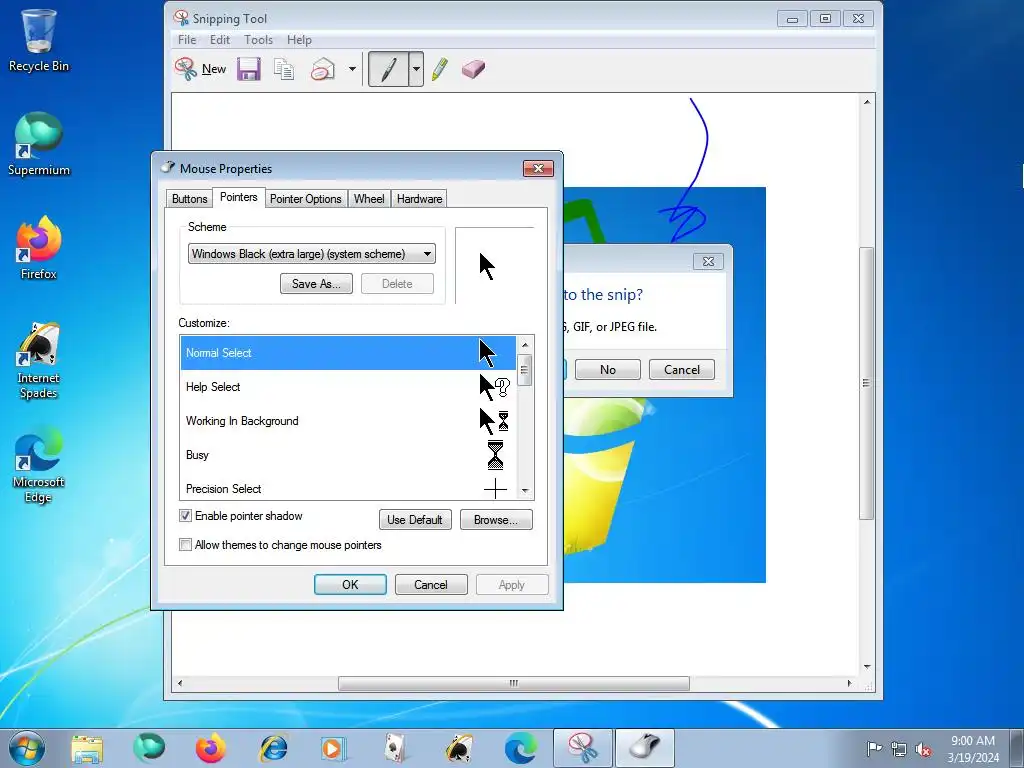Open Internet Spades taskbar icon
The image size is (1024, 768).
(x=458, y=748)
